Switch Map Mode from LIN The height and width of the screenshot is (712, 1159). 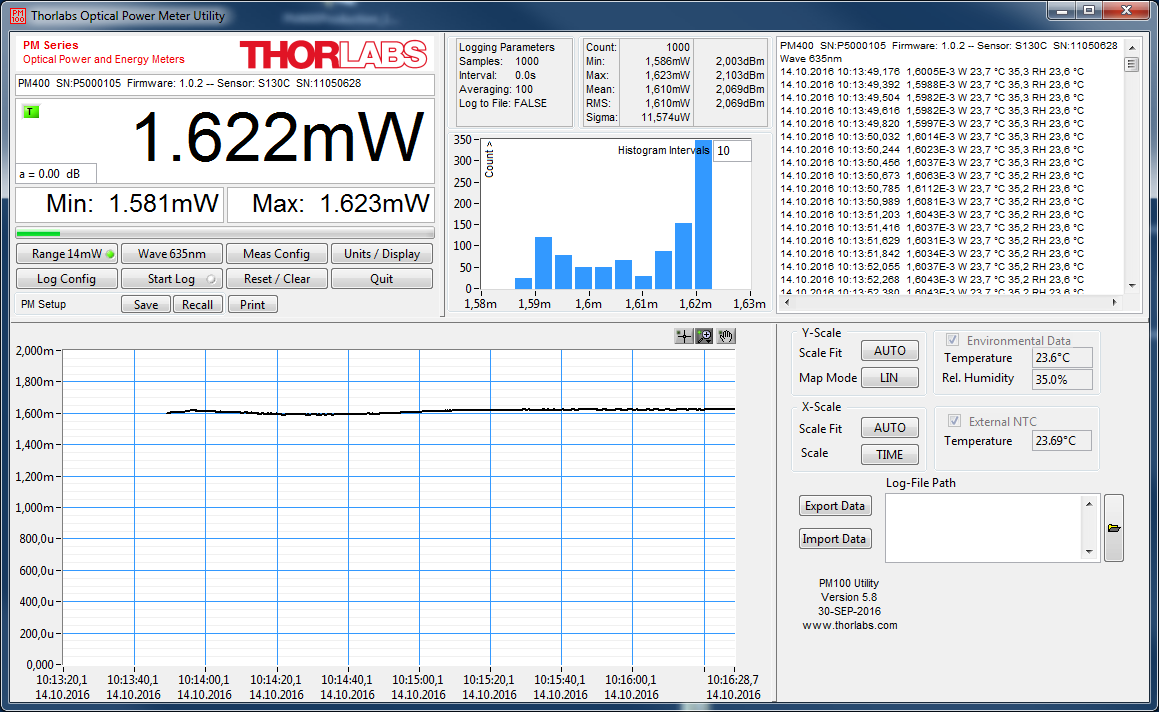coord(889,377)
